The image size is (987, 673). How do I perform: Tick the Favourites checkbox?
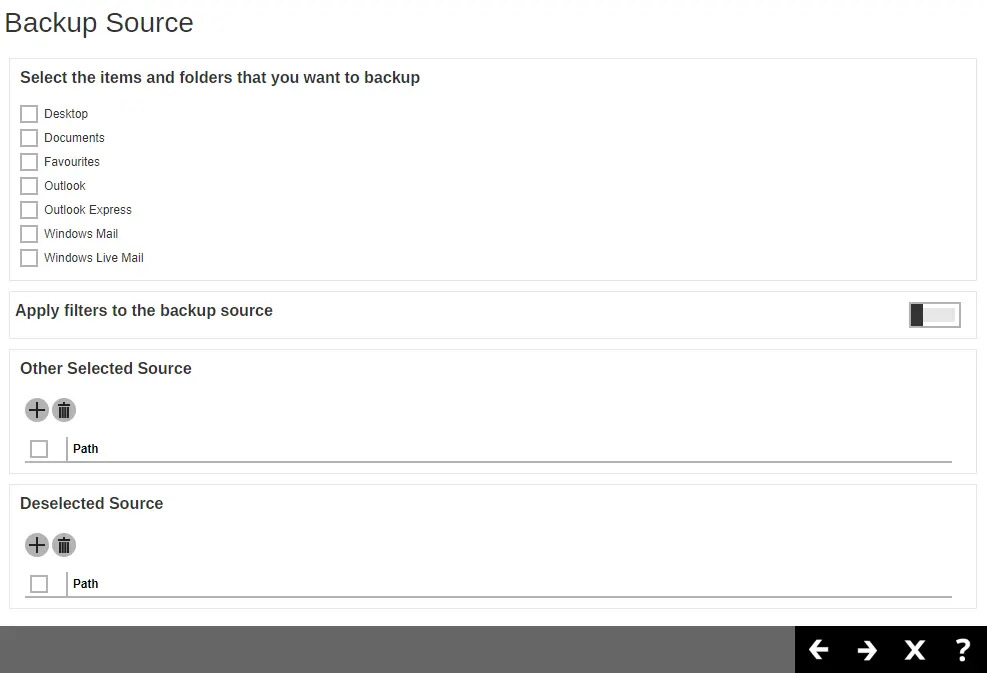pos(29,162)
